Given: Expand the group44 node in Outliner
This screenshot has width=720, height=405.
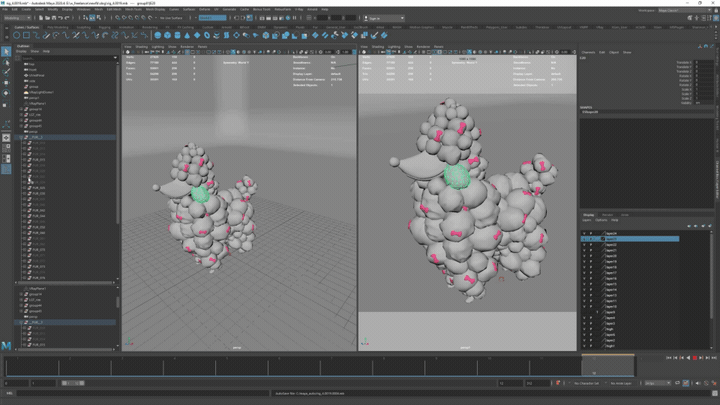Looking at the screenshot, I should point(21,120).
